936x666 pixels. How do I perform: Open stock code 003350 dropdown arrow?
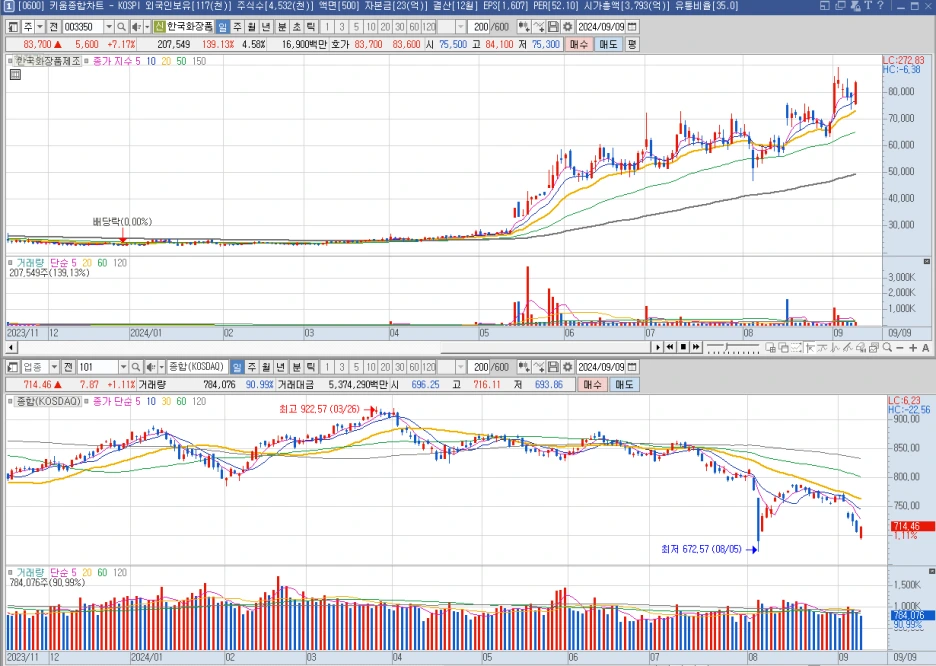click(x=109, y=27)
